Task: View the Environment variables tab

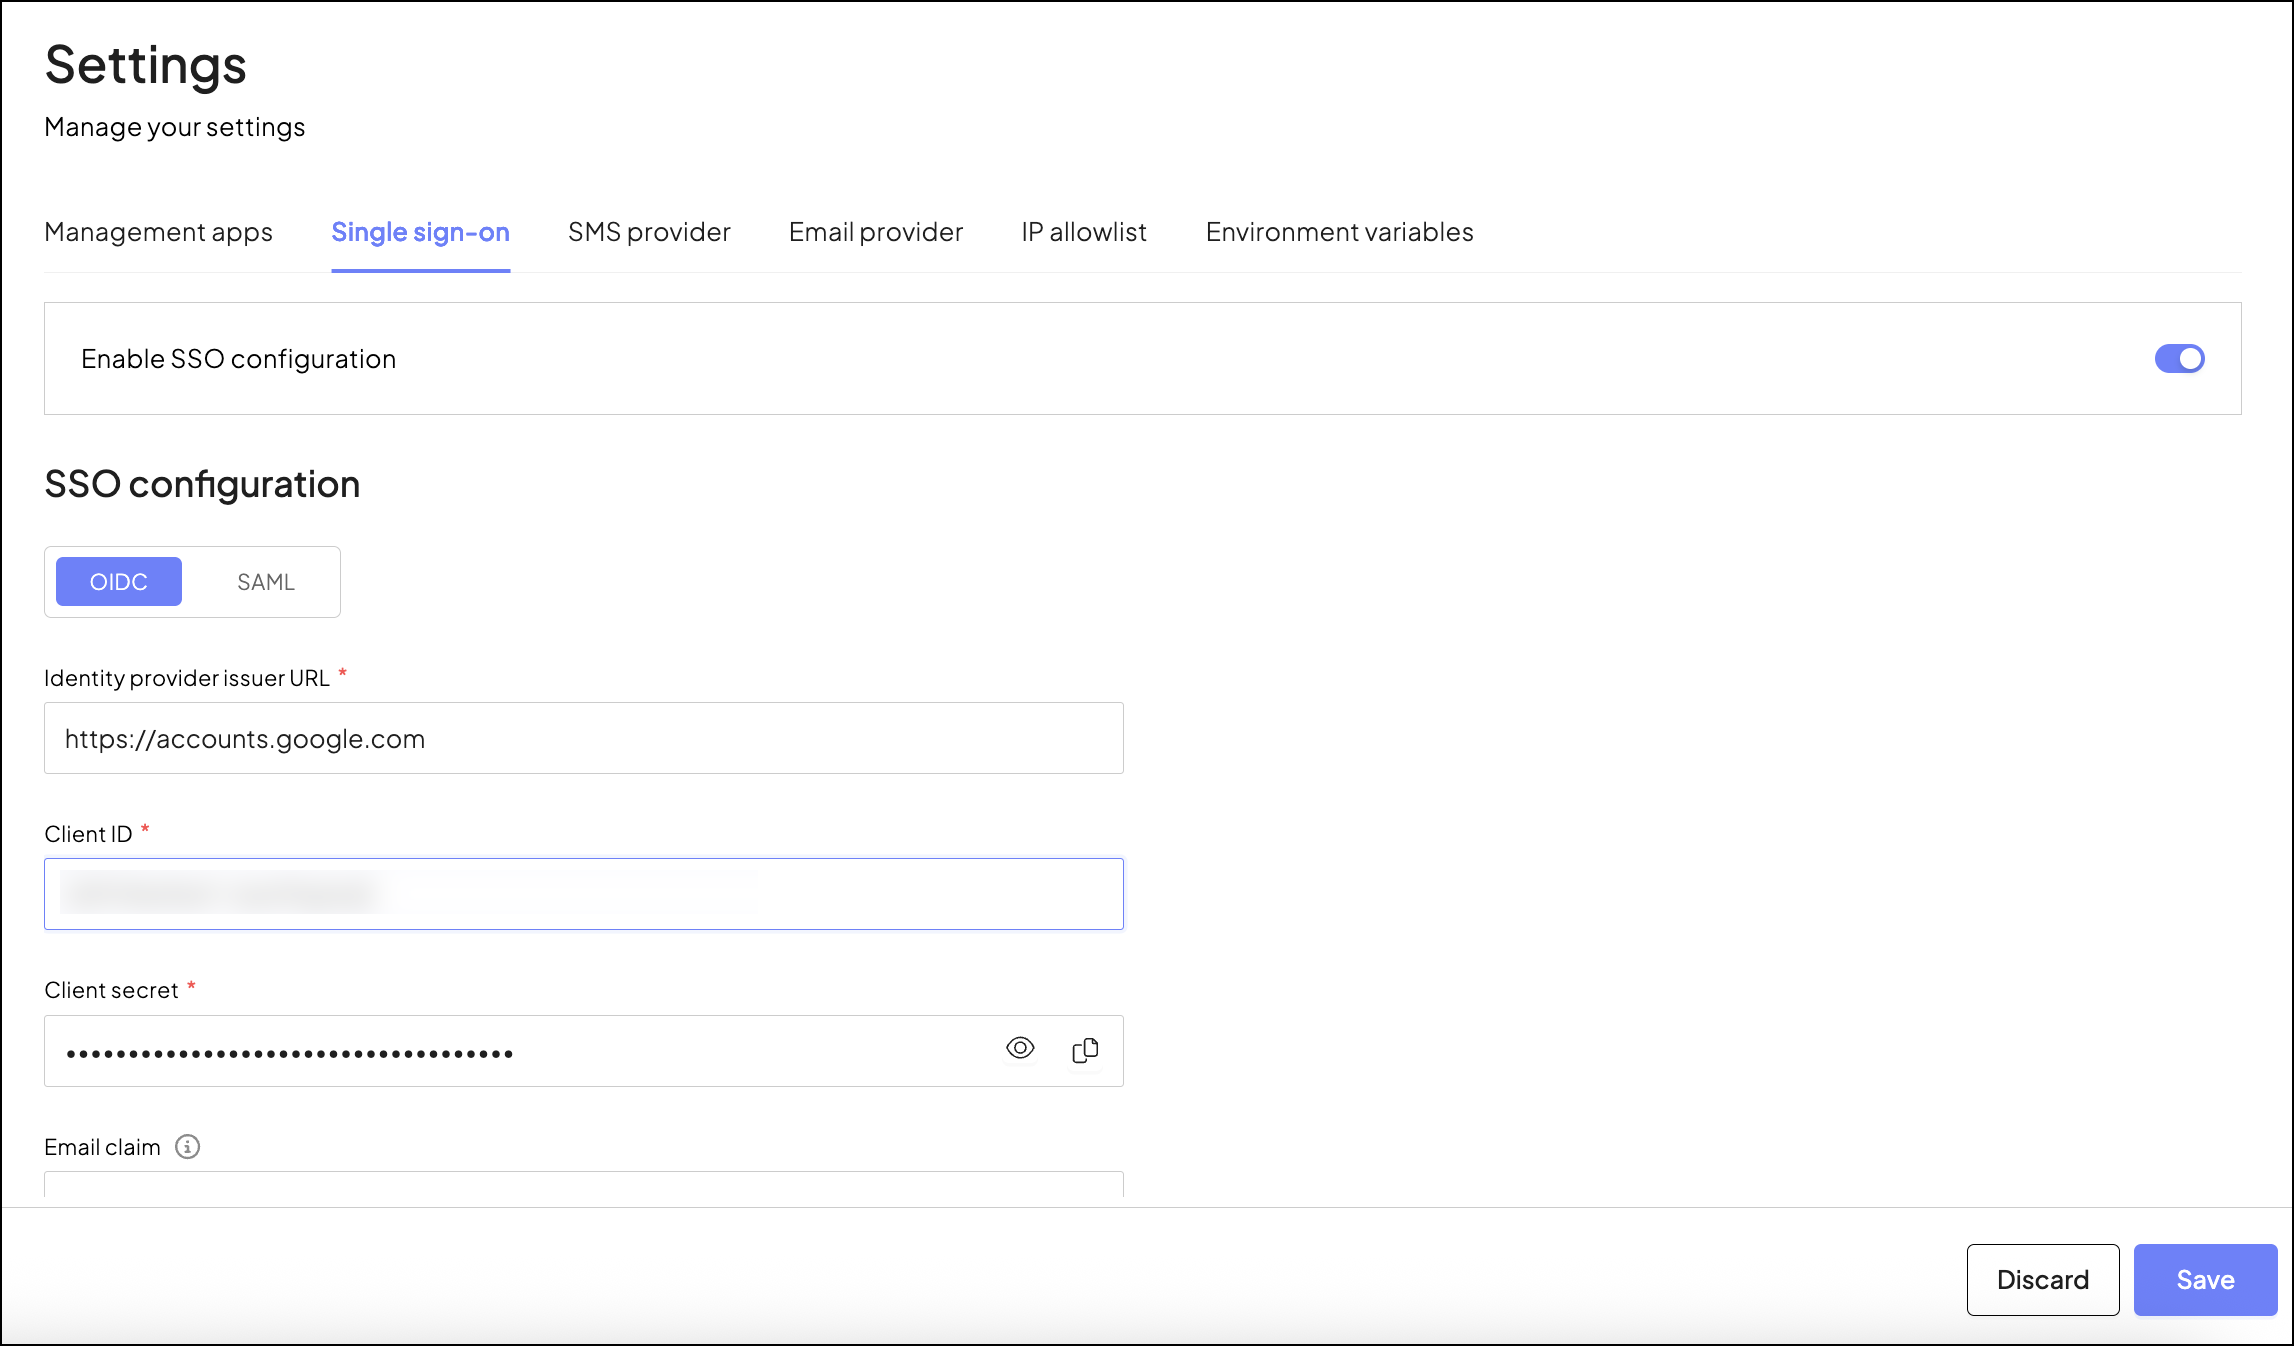Action: (x=1339, y=232)
